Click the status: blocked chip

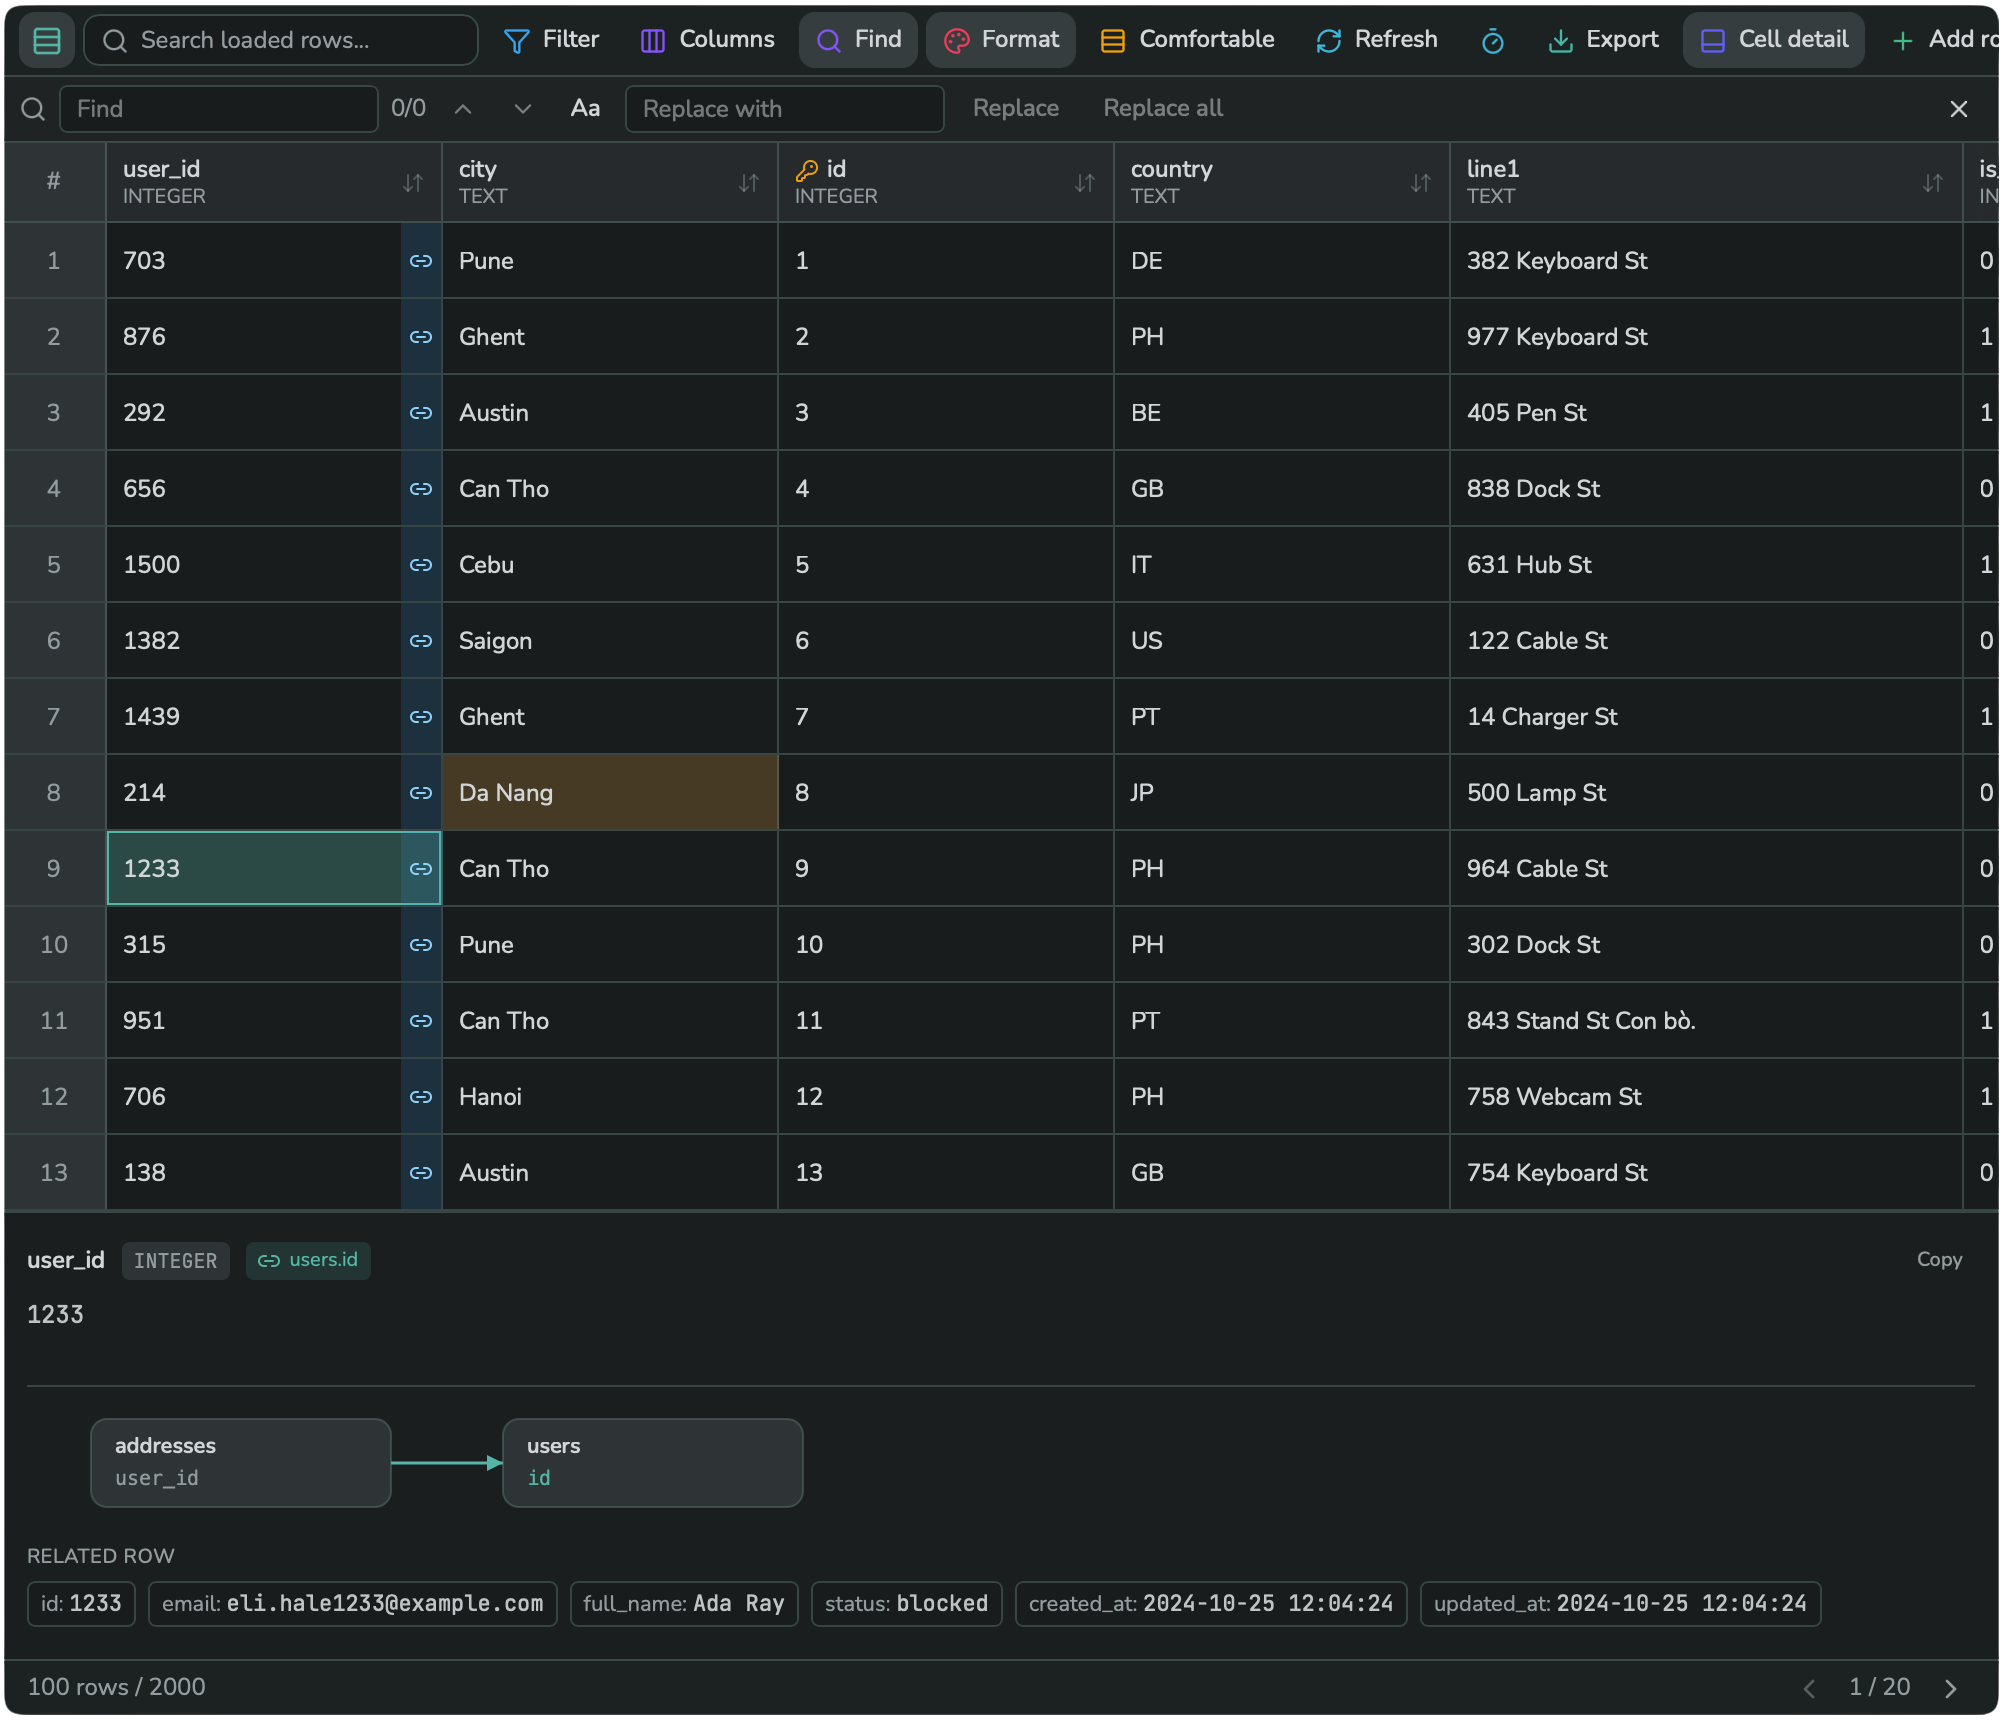[x=907, y=1604]
